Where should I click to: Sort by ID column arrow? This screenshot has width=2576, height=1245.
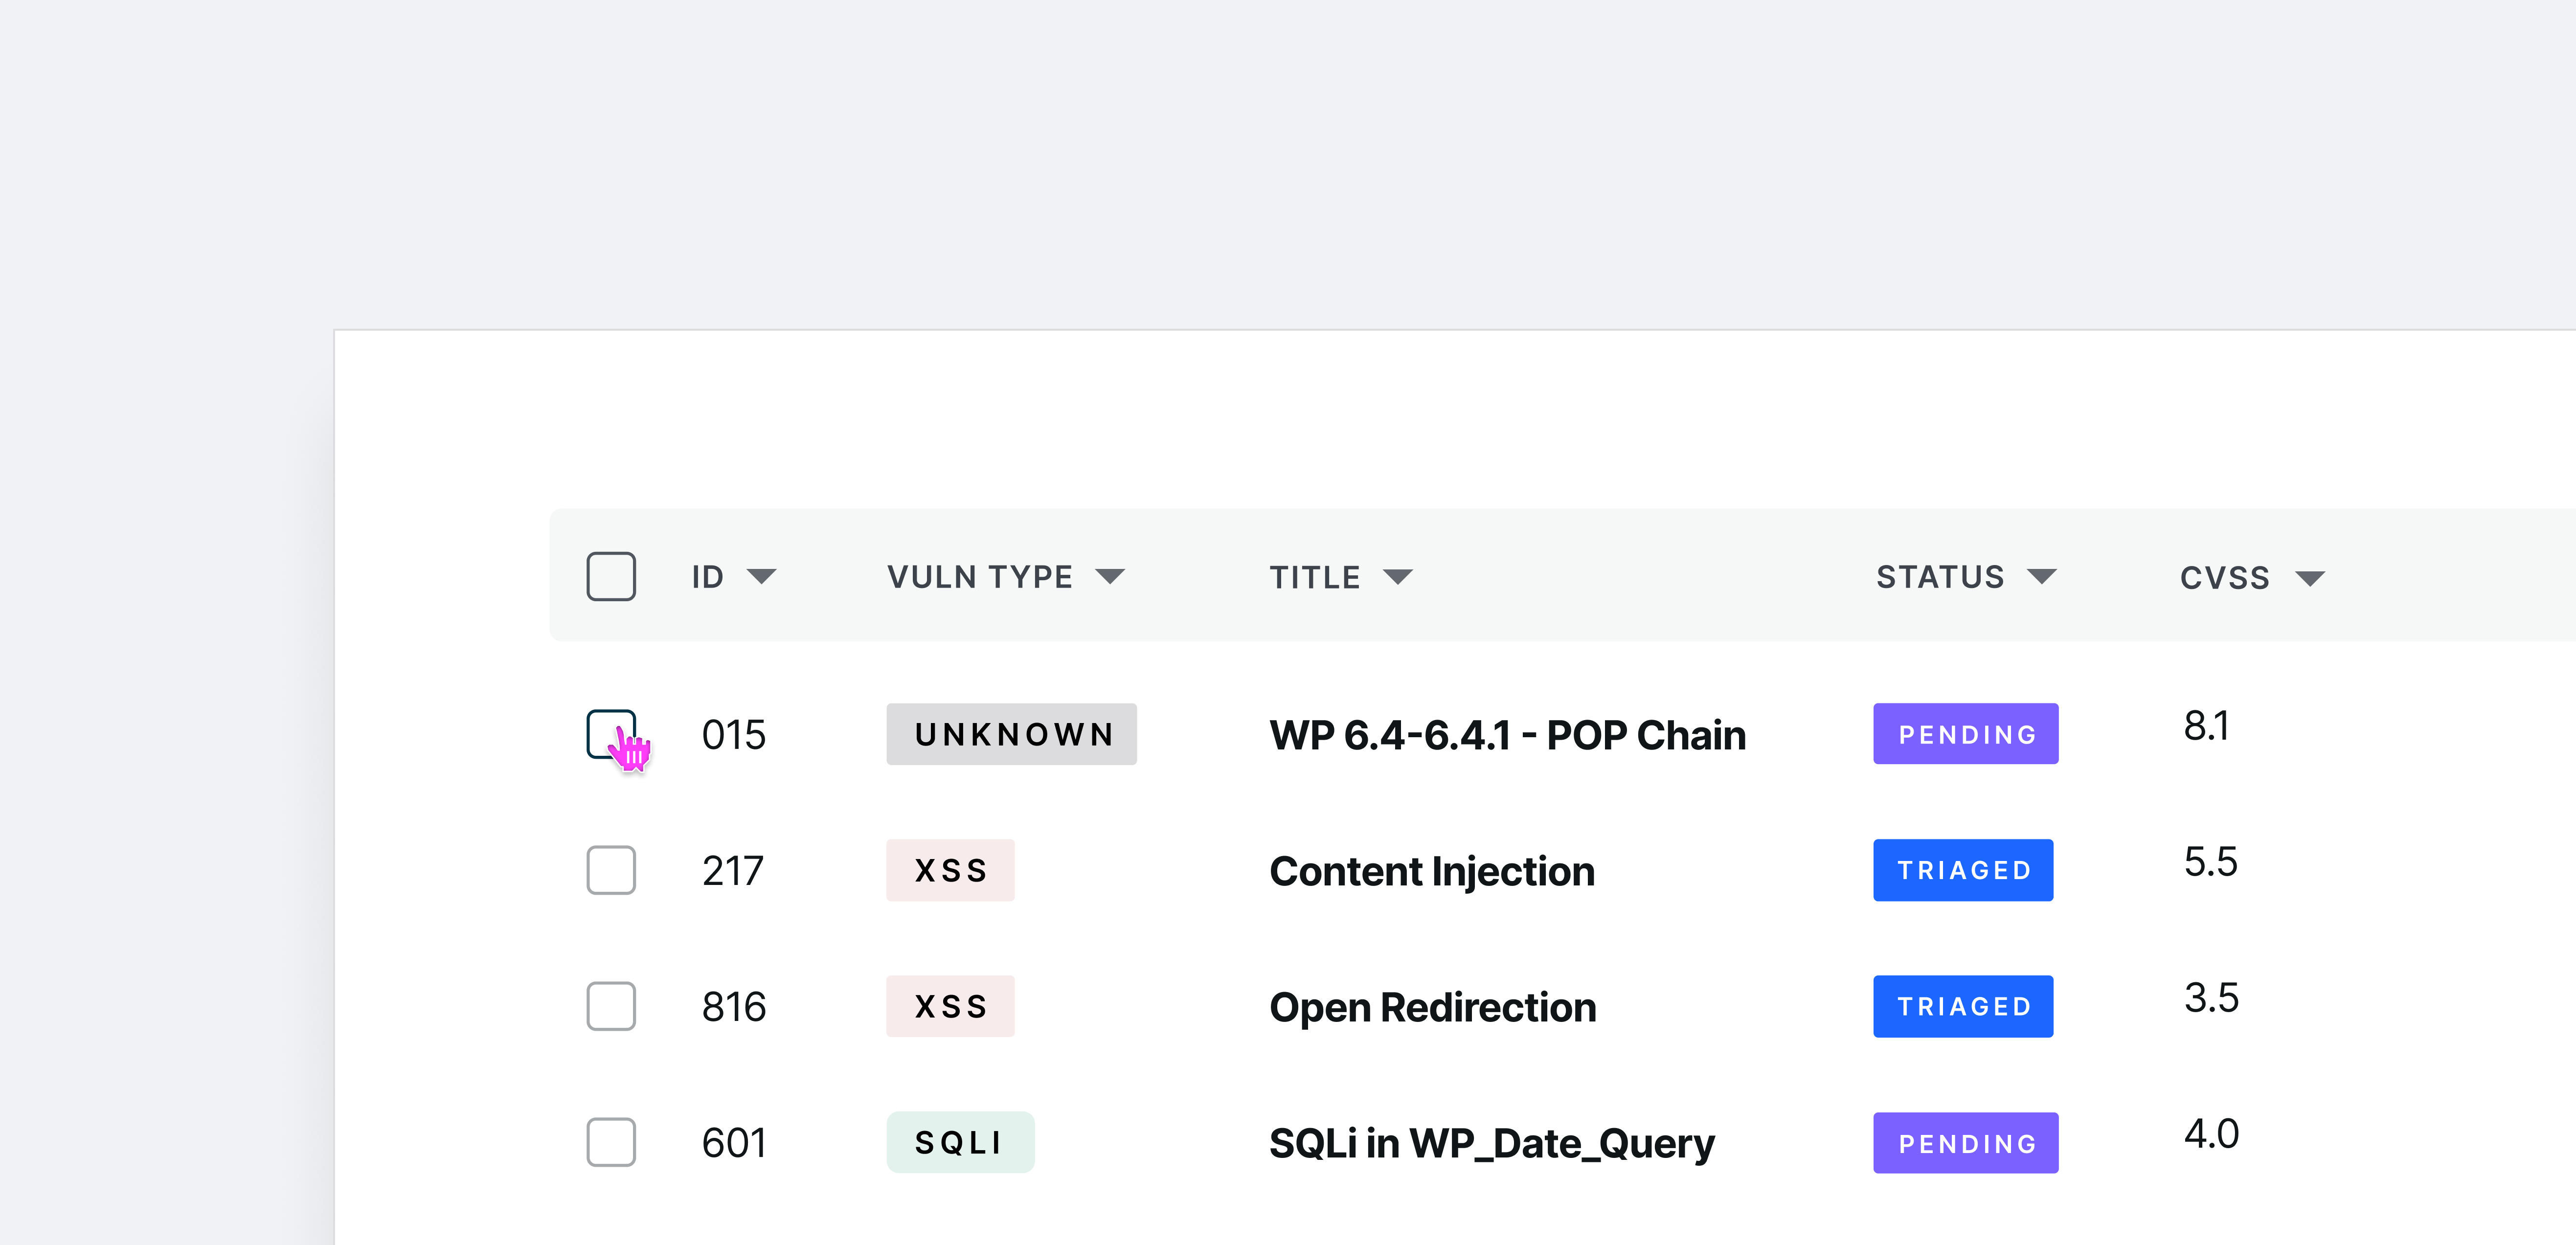click(x=761, y=577)
